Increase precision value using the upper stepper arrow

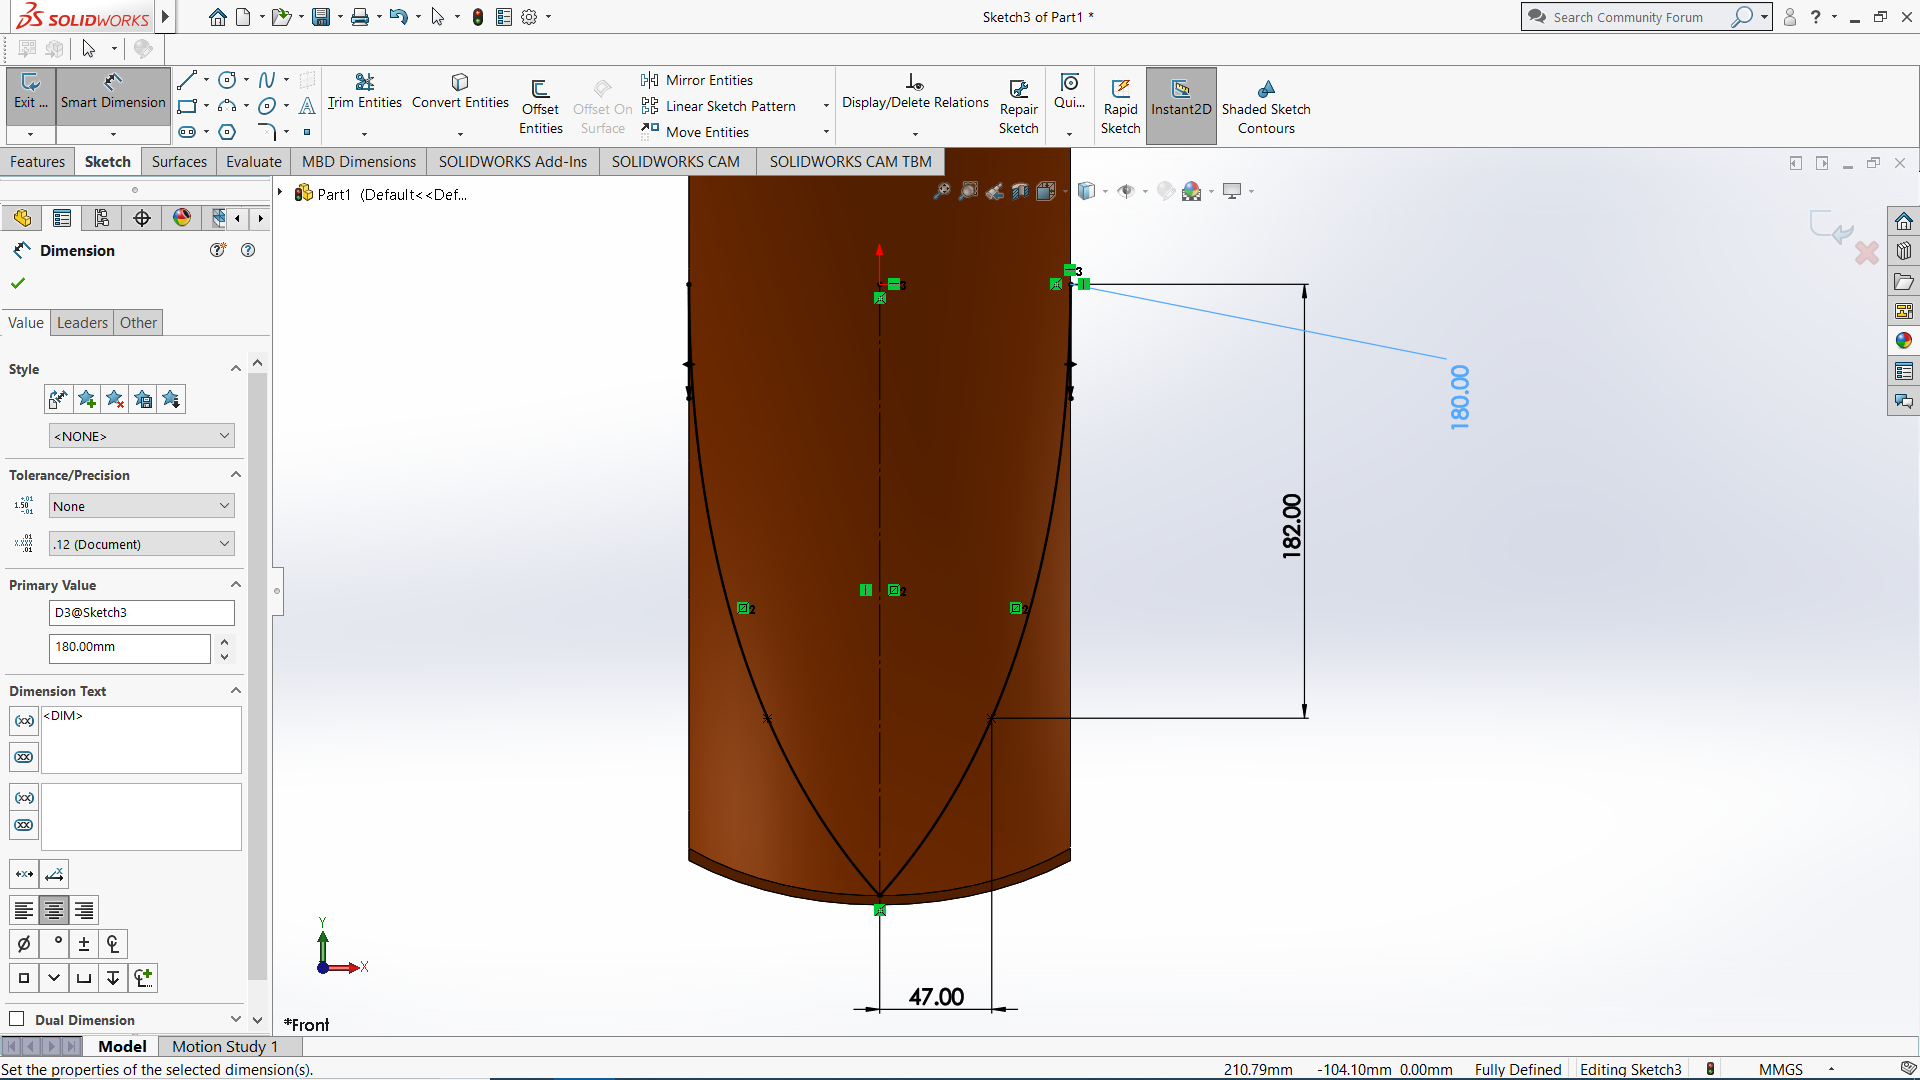click(x=225, y=642)
